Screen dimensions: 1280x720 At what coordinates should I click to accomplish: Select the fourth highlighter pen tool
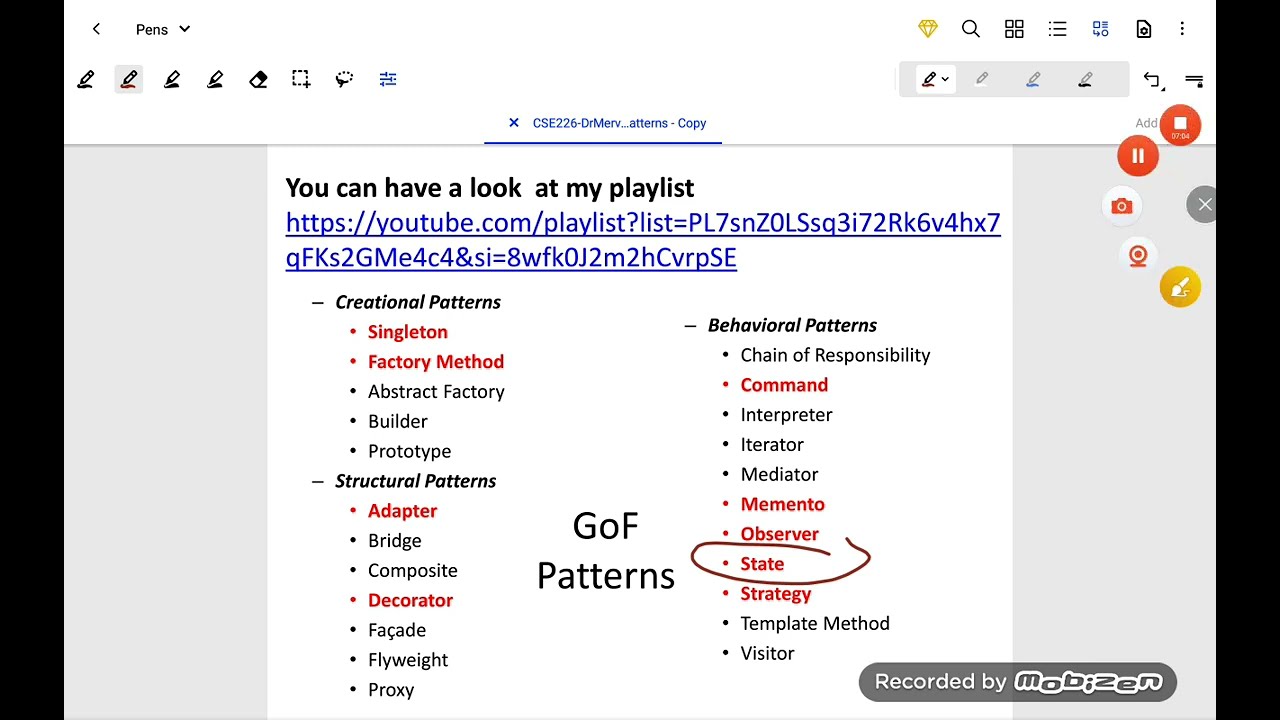coord(215,79)
